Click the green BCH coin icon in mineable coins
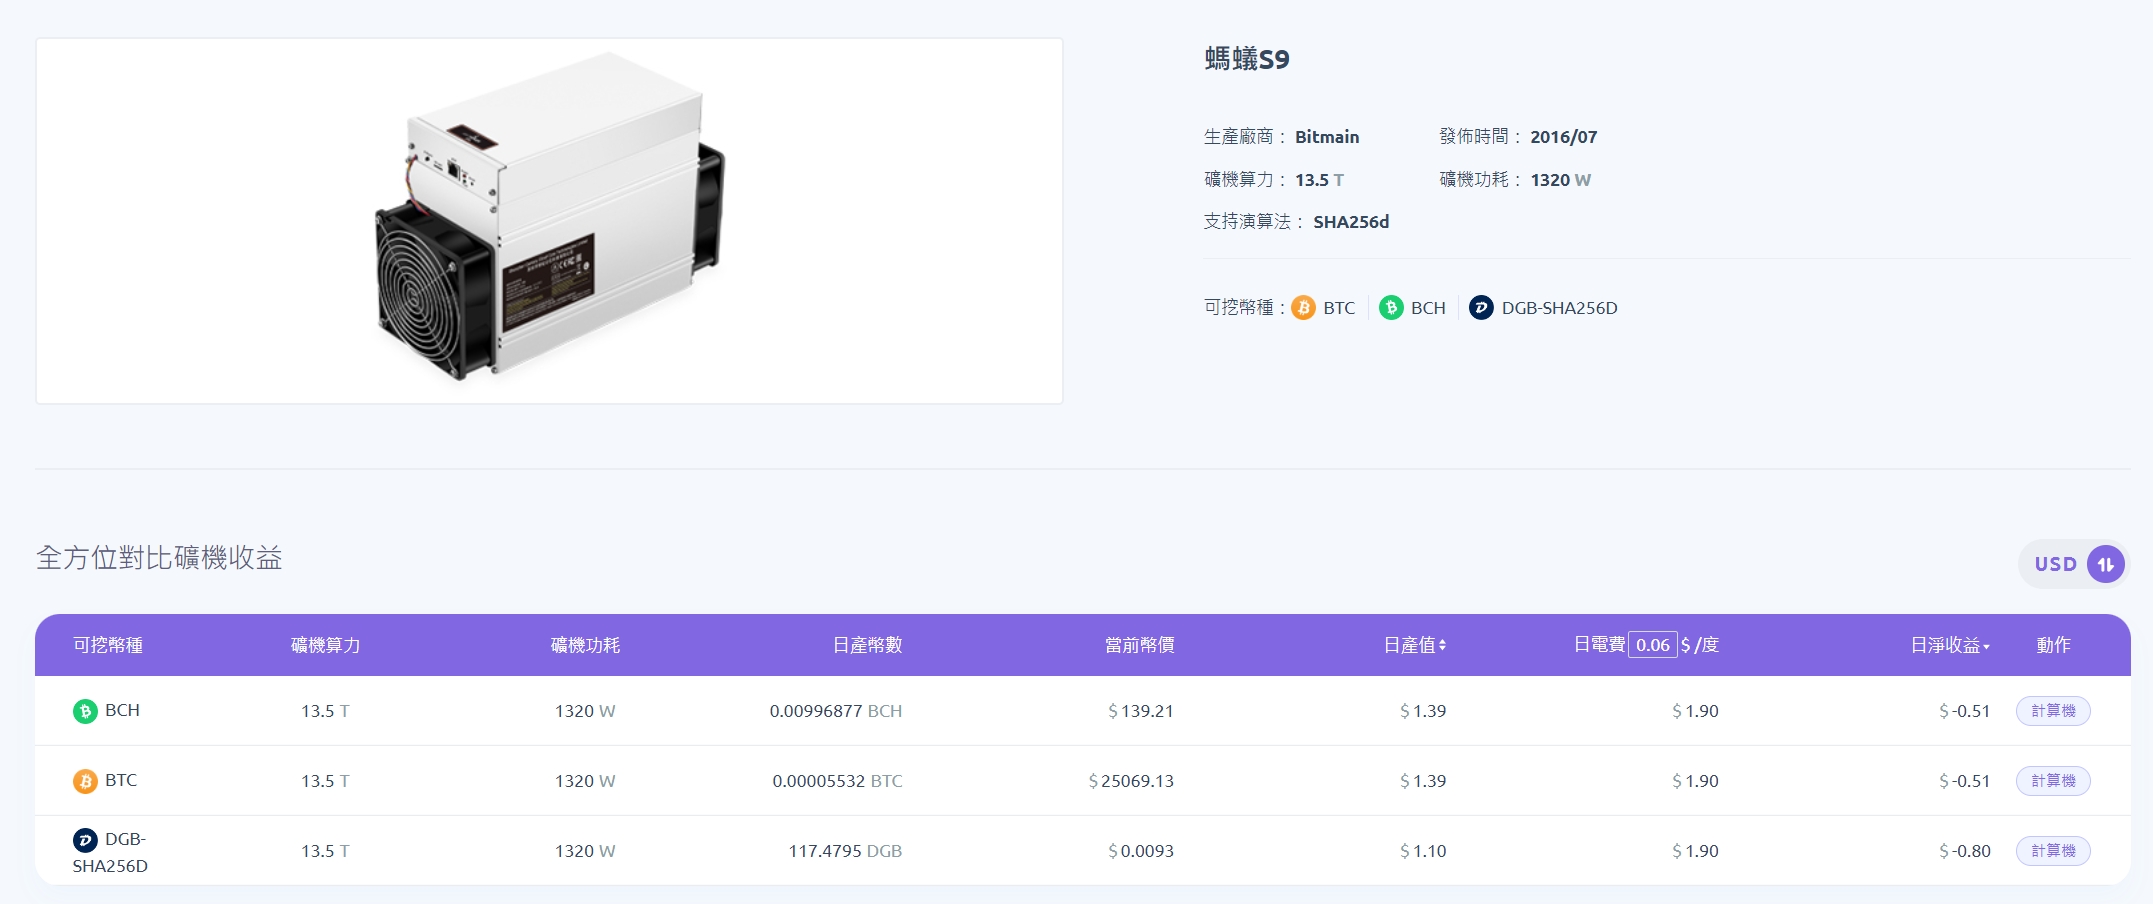 click(1391, 308)
